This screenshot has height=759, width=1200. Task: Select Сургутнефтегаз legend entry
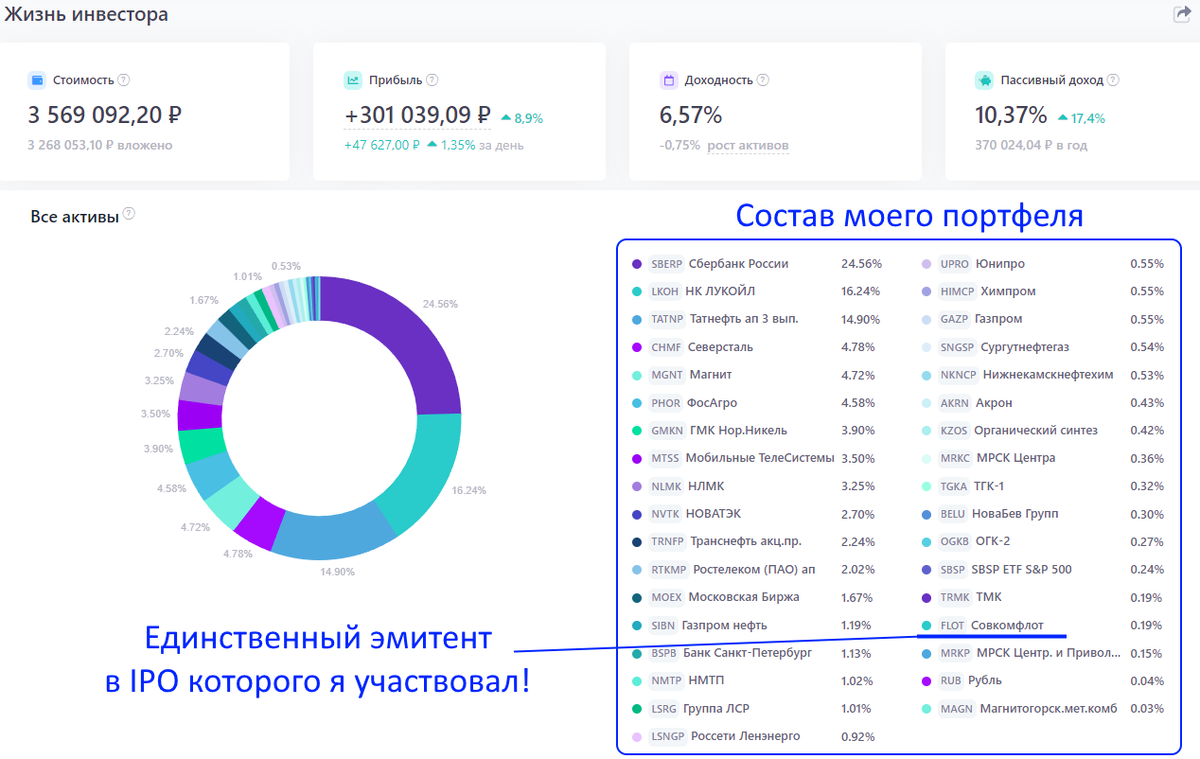pos(1044,347)
